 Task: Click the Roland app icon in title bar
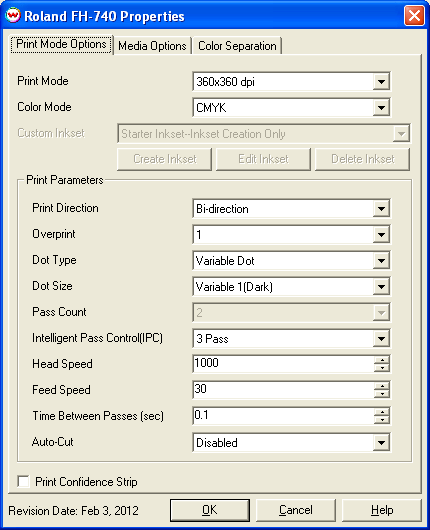[x=13, y=16]
